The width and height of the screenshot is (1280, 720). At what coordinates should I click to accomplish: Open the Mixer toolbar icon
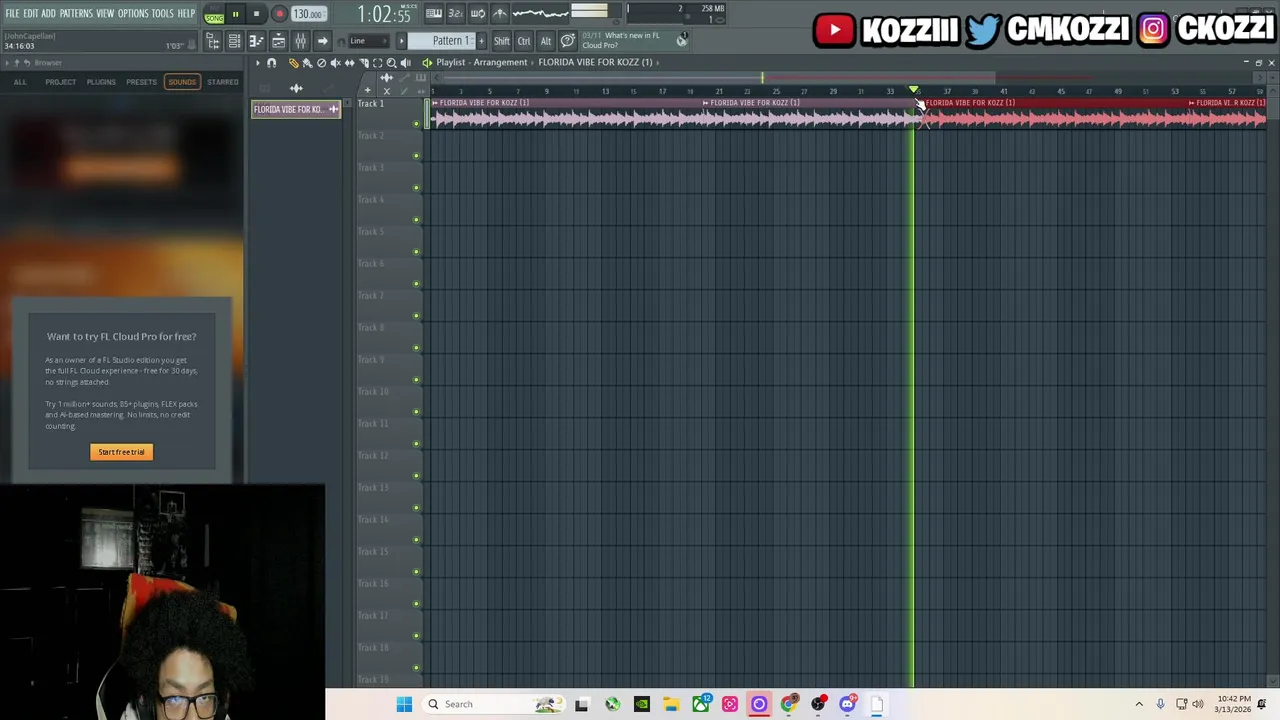click(x=300, y=41)
